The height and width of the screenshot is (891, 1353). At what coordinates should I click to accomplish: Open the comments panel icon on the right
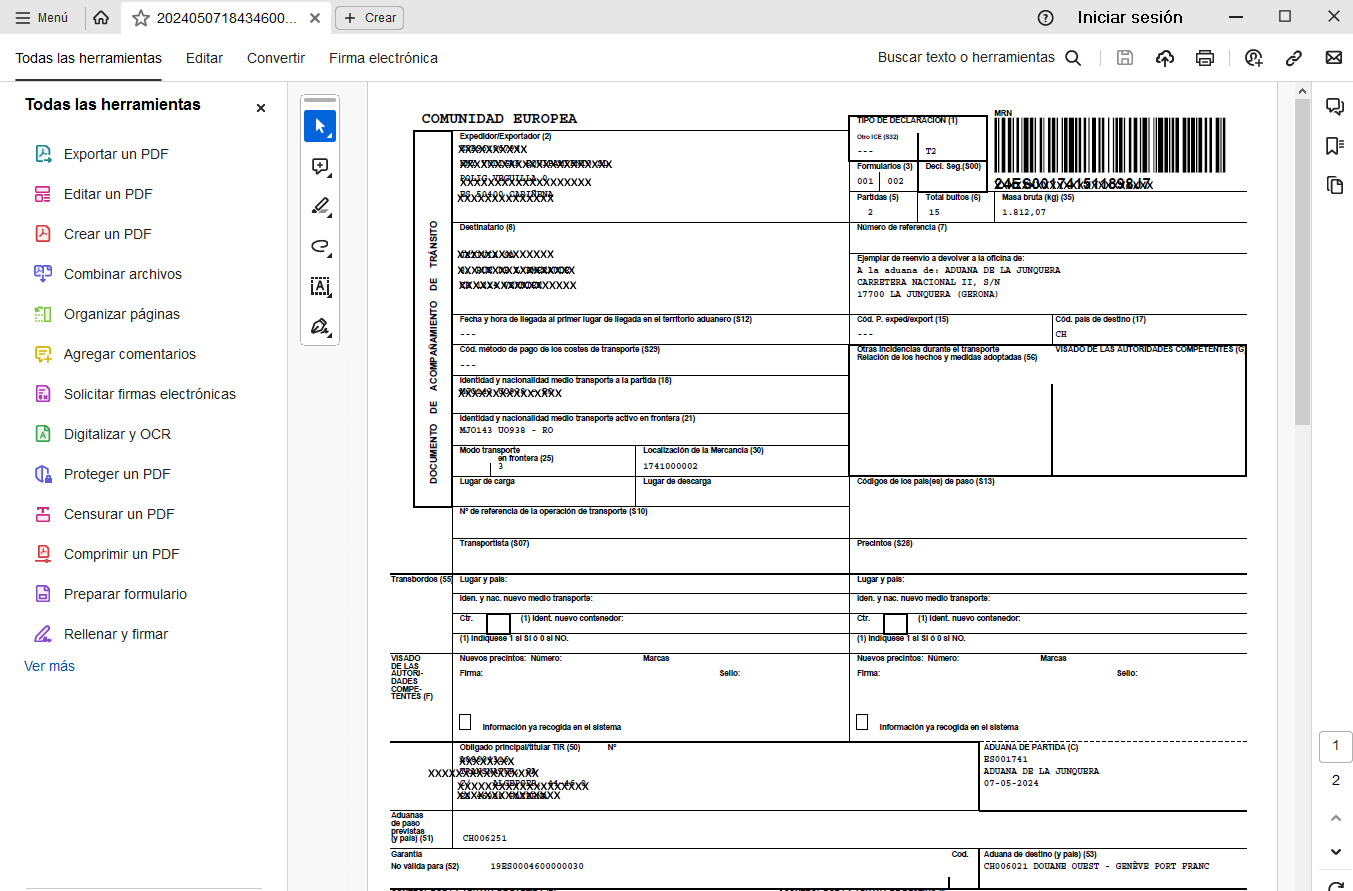[1334, 106]
